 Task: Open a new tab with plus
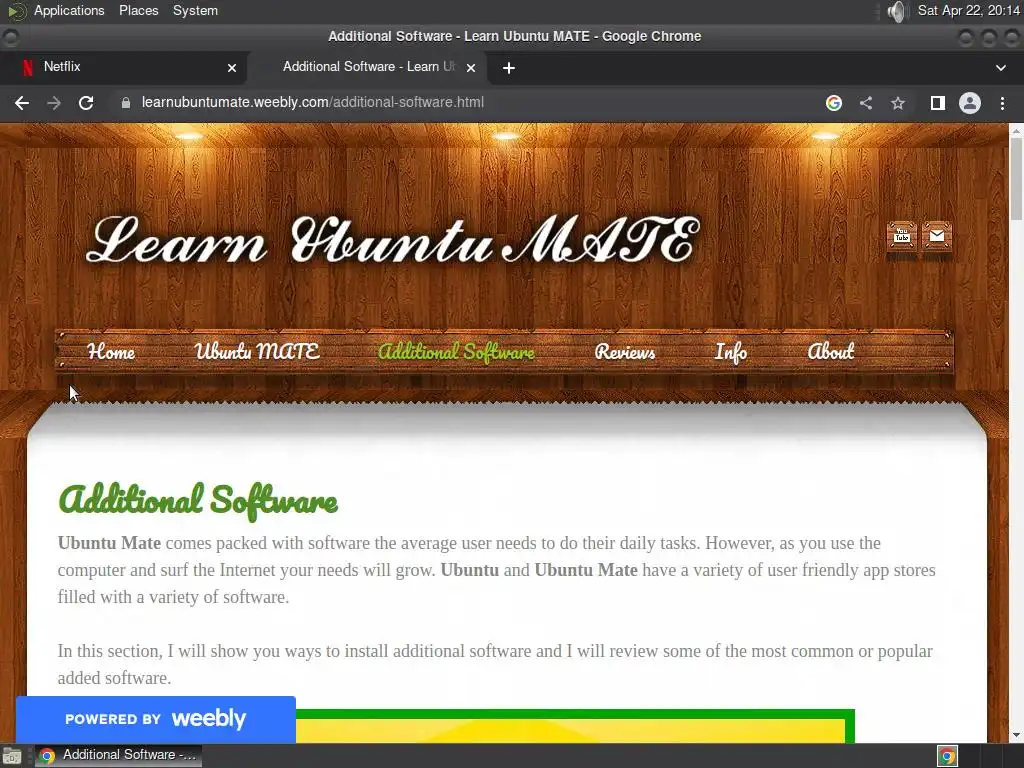pos(509,68)
